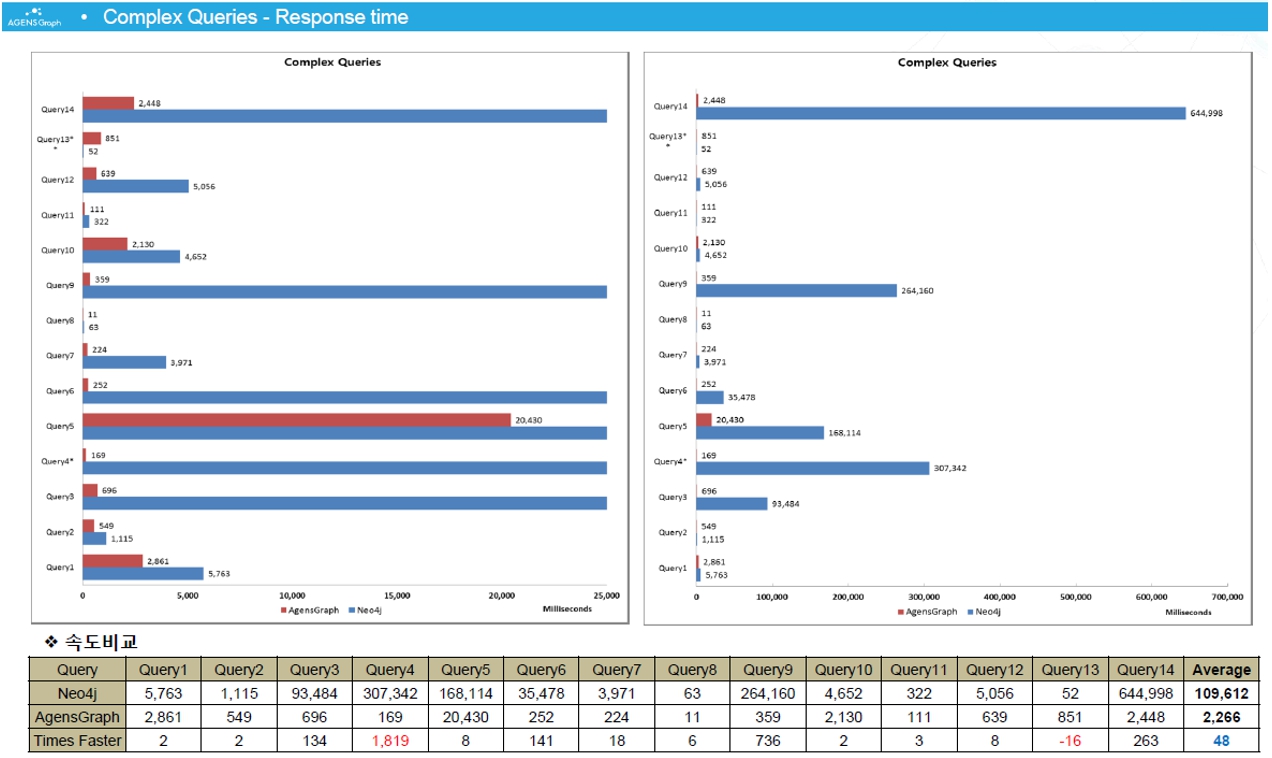1272x758 pixels.
Task: Click 'Milliseconds' axis label in right chart
Action: [1188, 612]
